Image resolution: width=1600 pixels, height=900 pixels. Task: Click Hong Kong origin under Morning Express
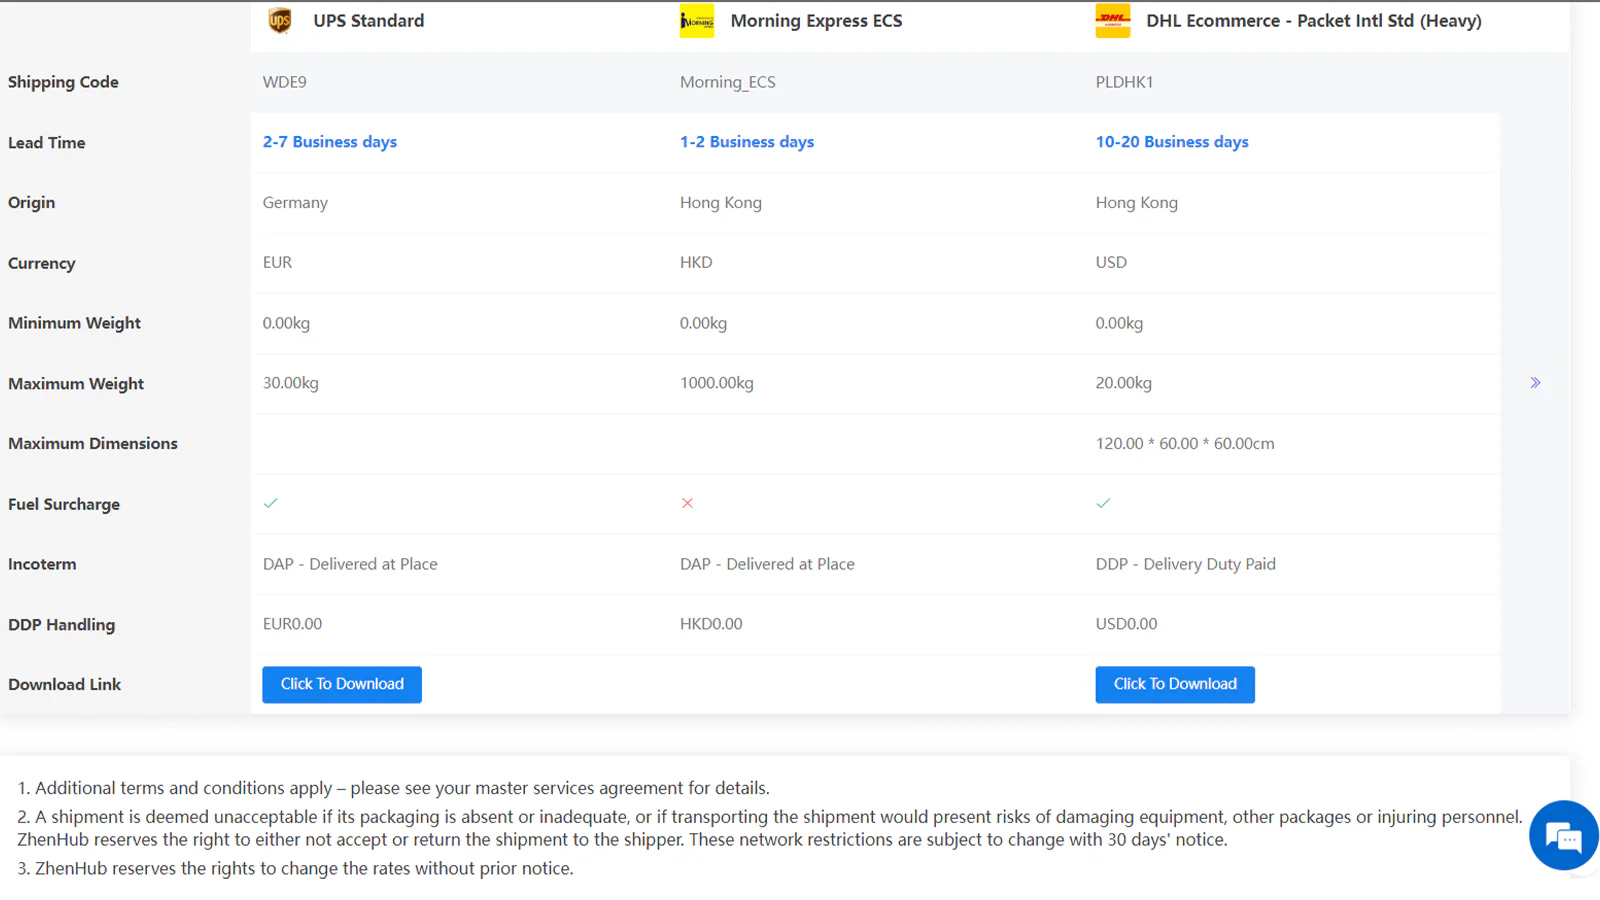(721, 202)
